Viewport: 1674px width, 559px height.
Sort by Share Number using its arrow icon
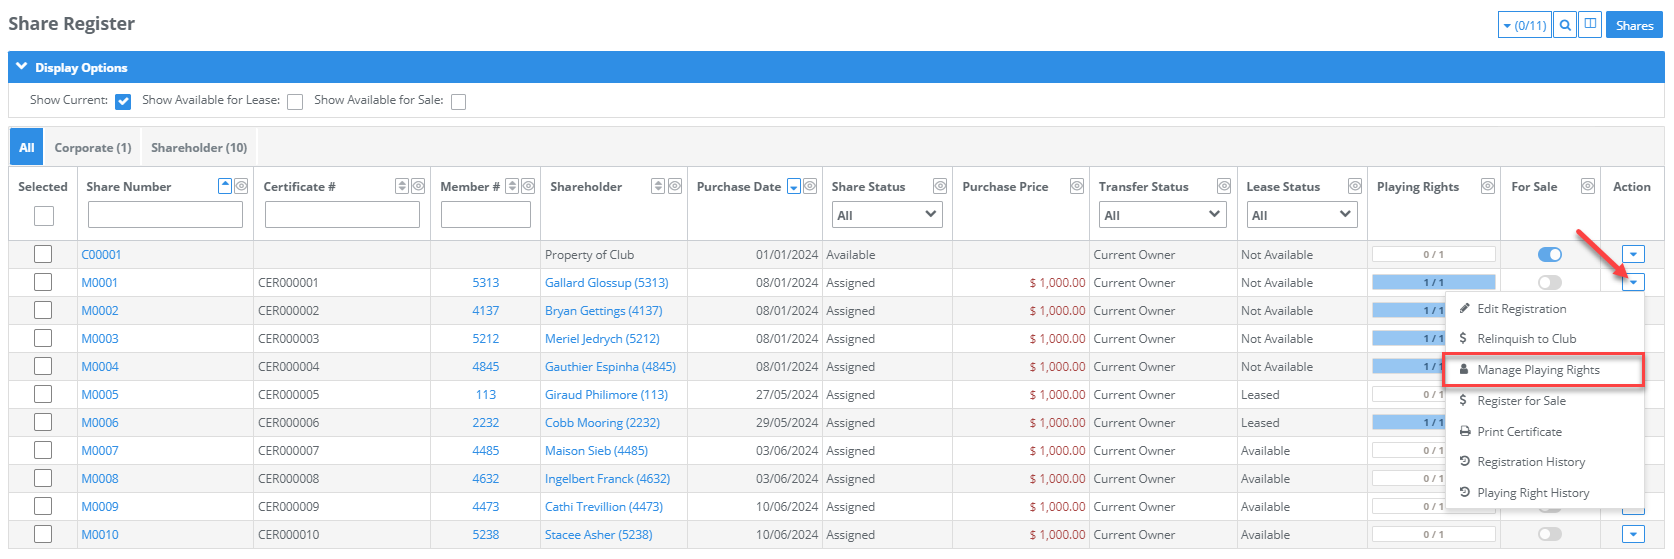225,186
